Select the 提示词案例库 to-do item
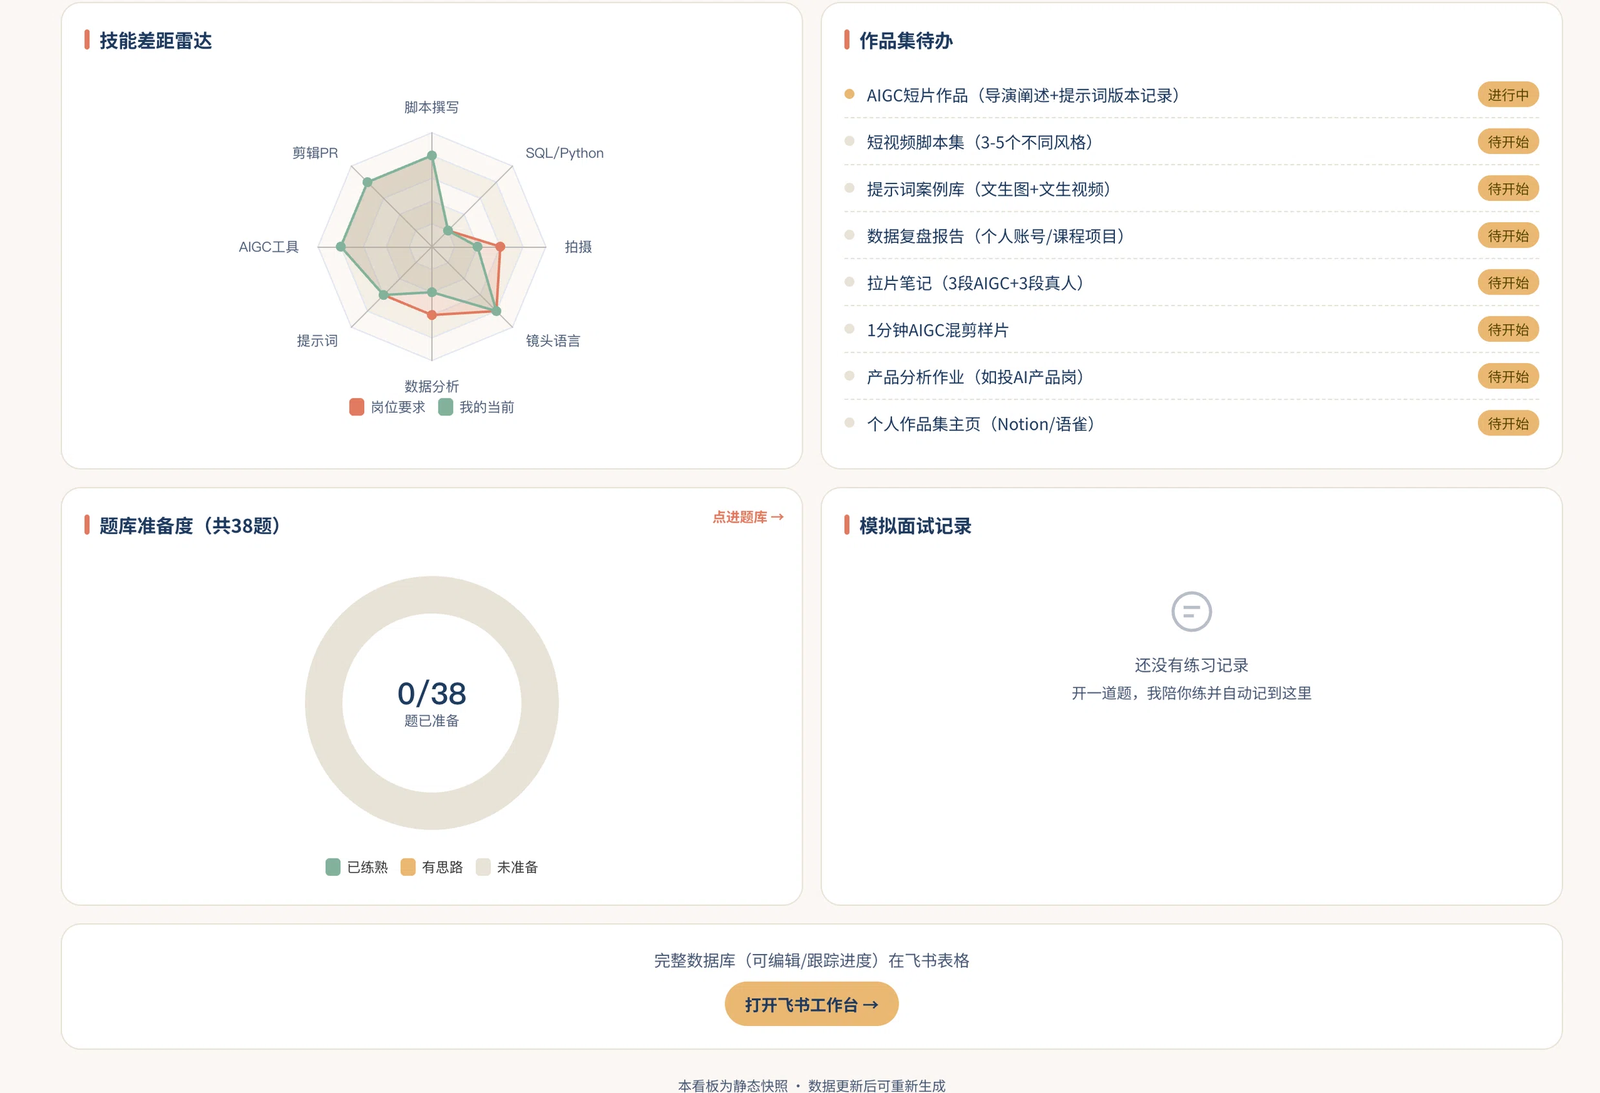 1191,189
